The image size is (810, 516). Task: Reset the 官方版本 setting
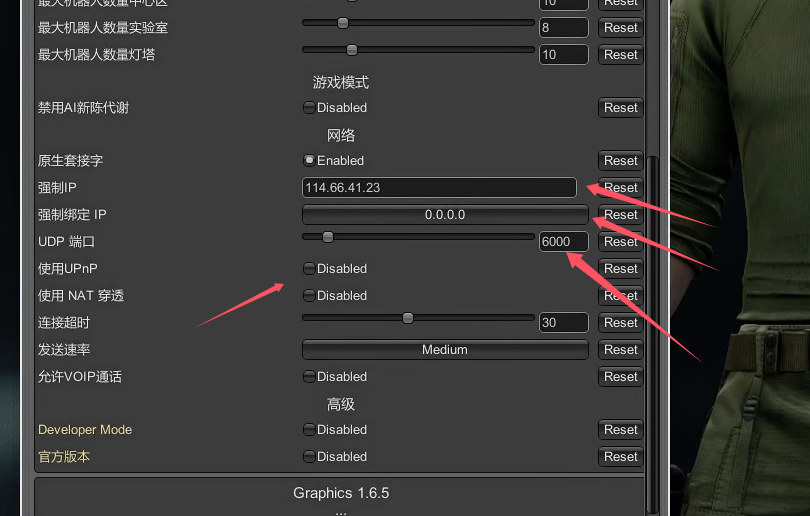point(620,457)
